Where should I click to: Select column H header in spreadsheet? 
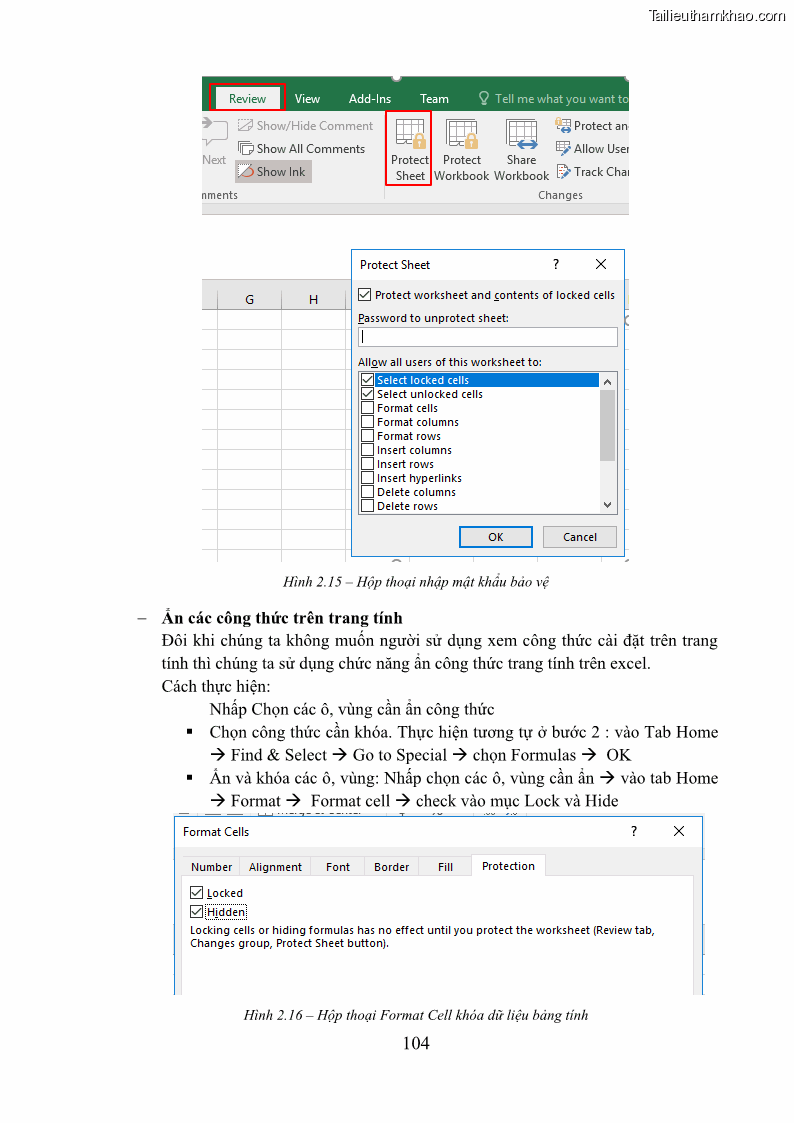point(313,300)
